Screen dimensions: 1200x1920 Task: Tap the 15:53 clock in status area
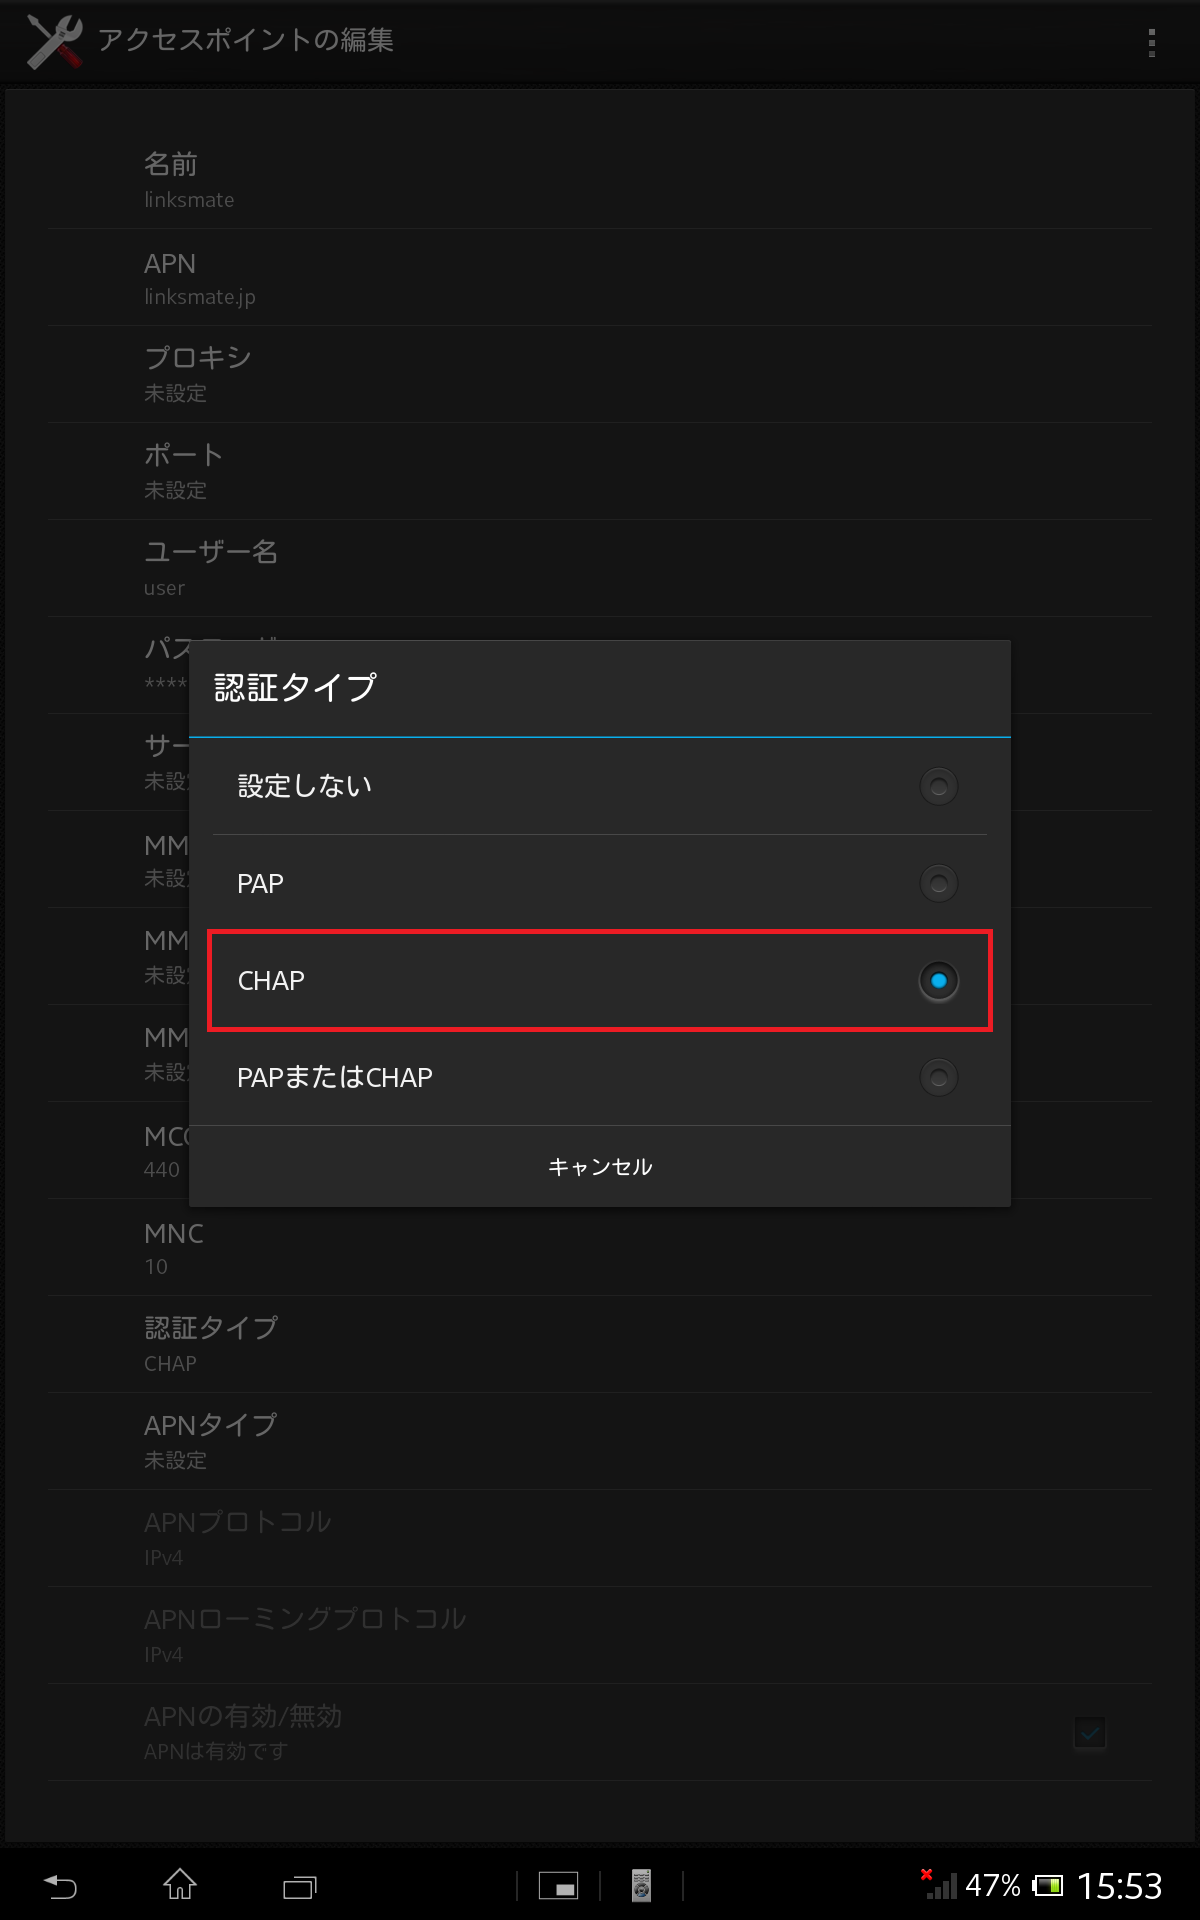pyautogui.click(x=1119, y=1886)
